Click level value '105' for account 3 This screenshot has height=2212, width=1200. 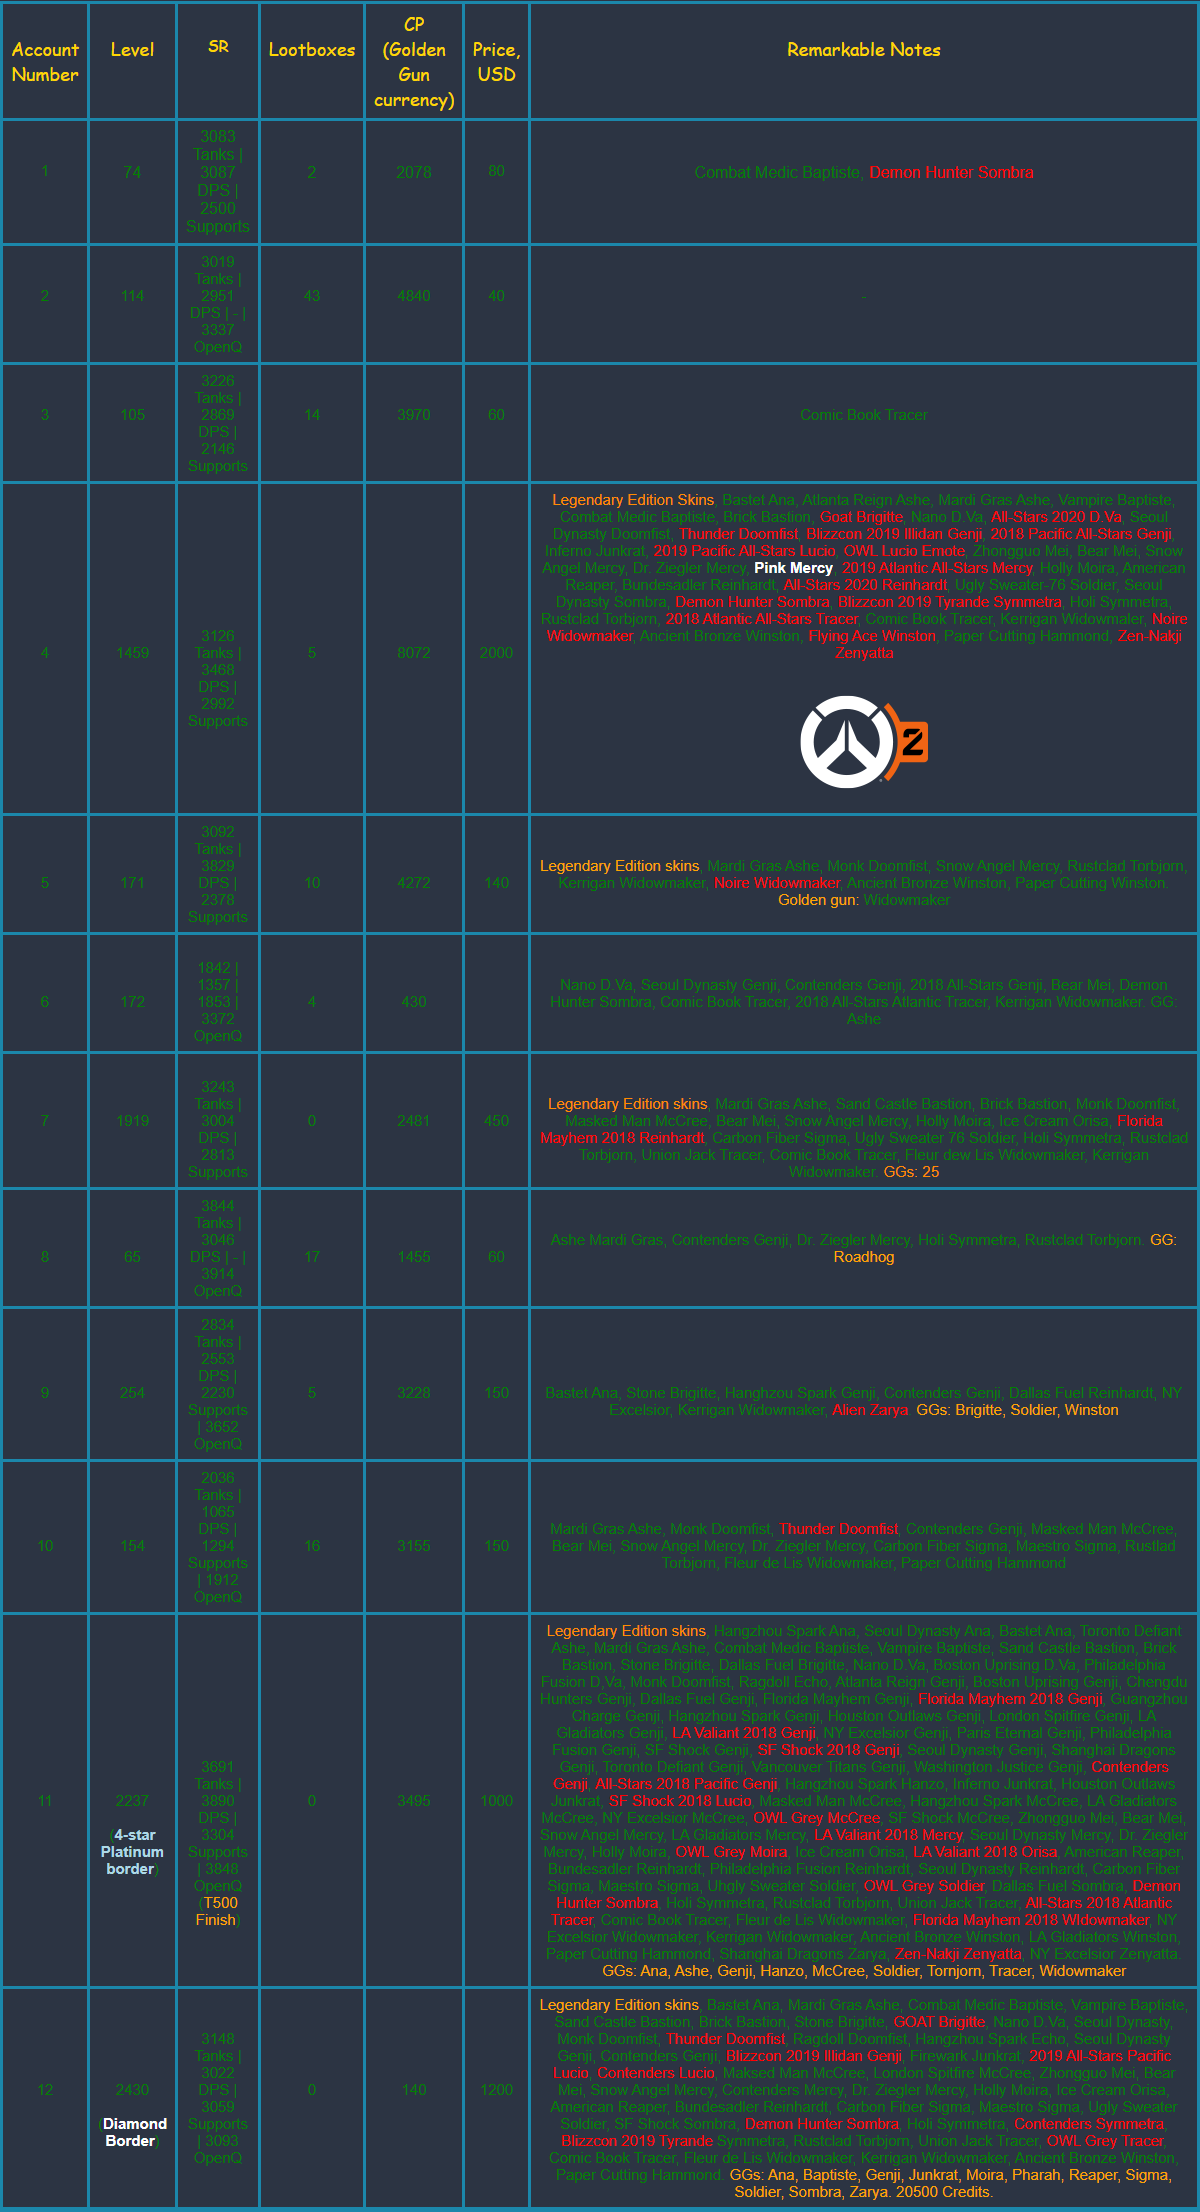(132, 415)
